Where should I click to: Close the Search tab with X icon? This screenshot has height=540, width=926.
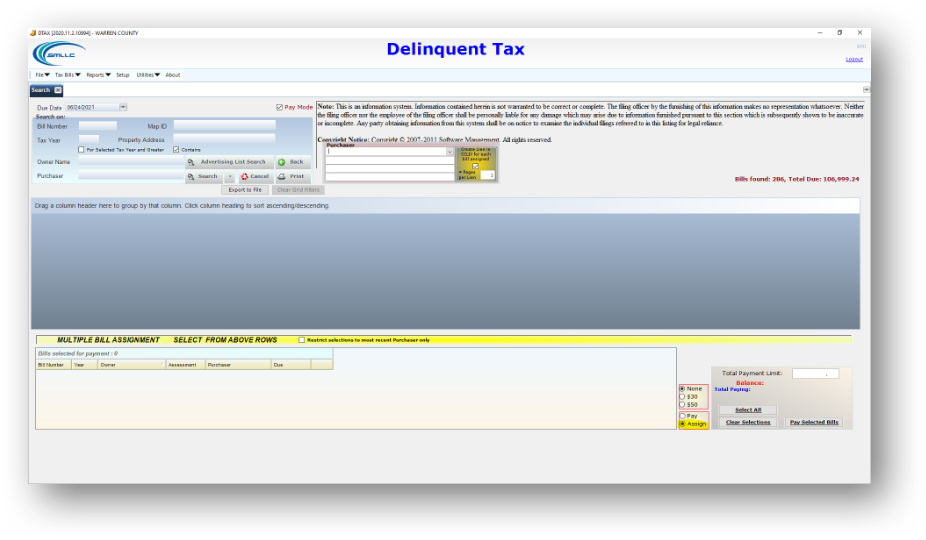58,90
